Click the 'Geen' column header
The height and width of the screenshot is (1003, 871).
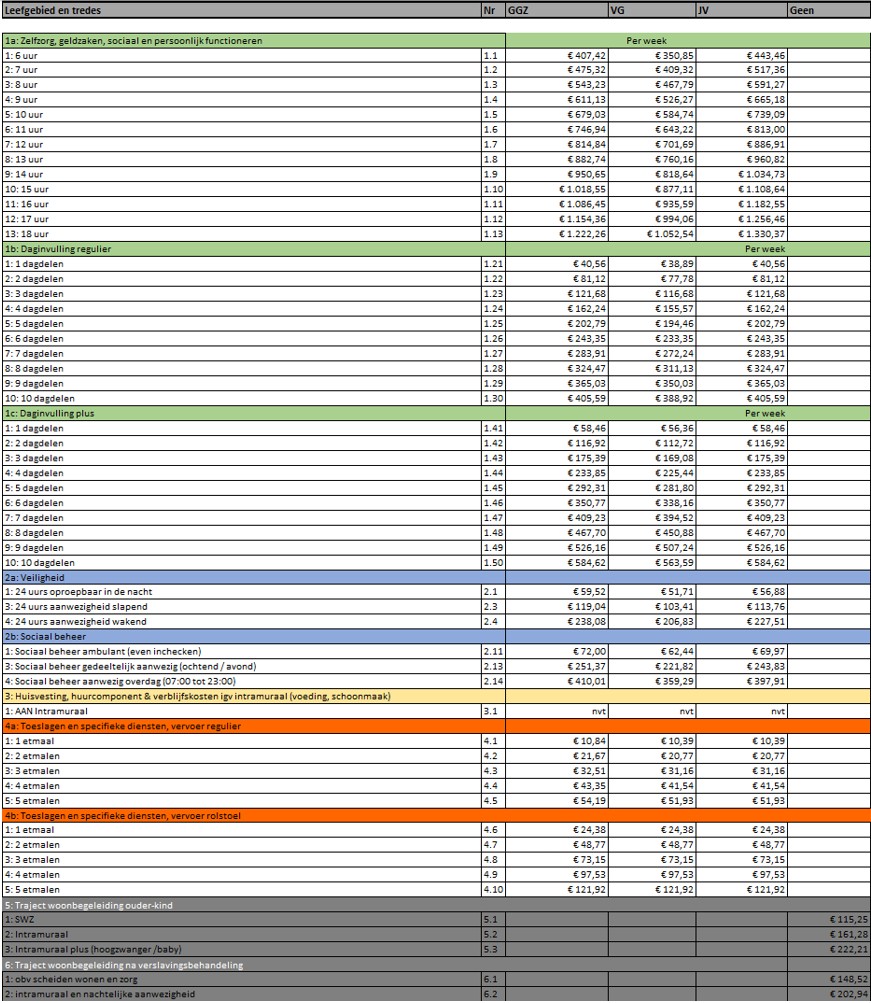click(828, 11)
